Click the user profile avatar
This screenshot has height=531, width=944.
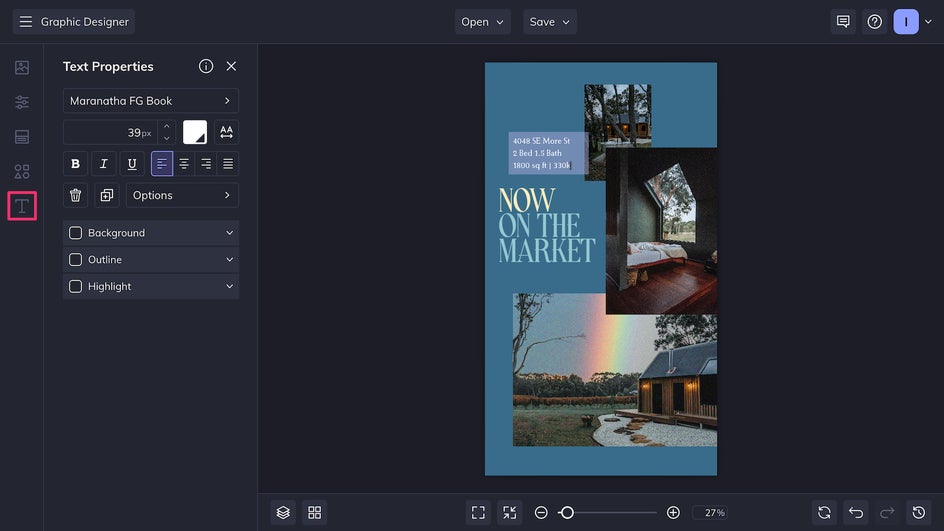pos(905,22)
